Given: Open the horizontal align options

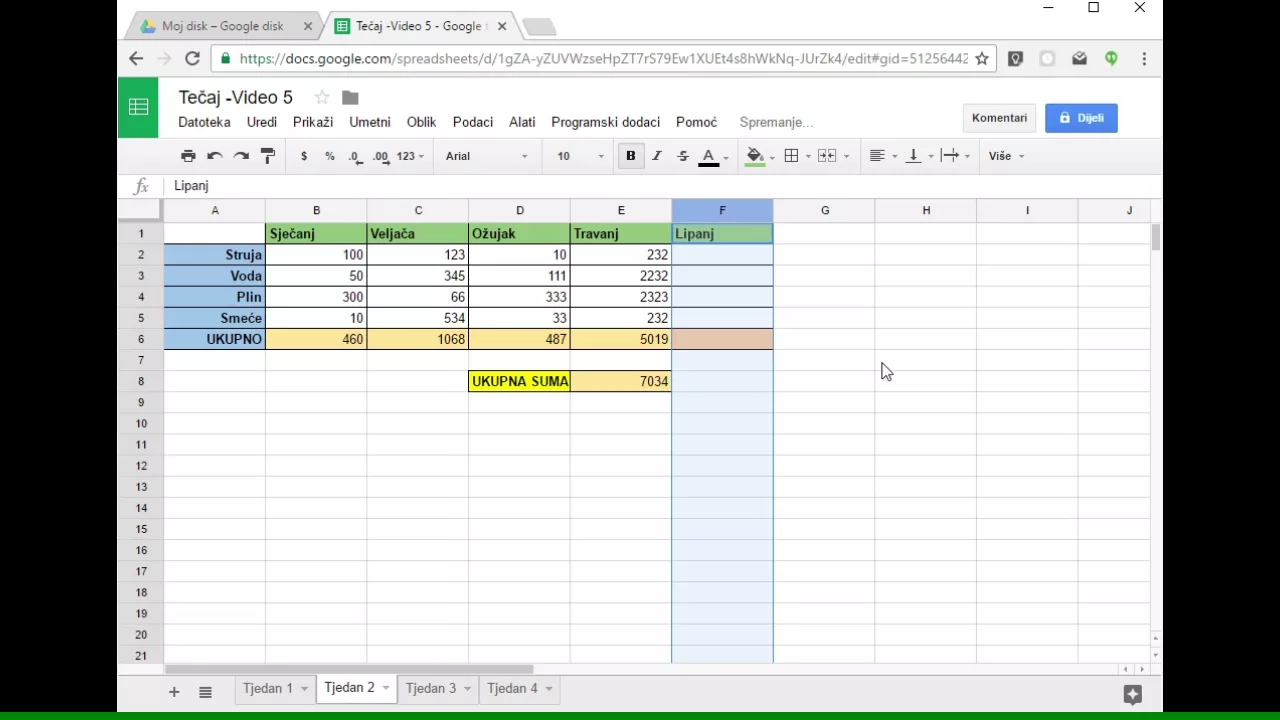Looking at the screenshot, I should point(877,156).
